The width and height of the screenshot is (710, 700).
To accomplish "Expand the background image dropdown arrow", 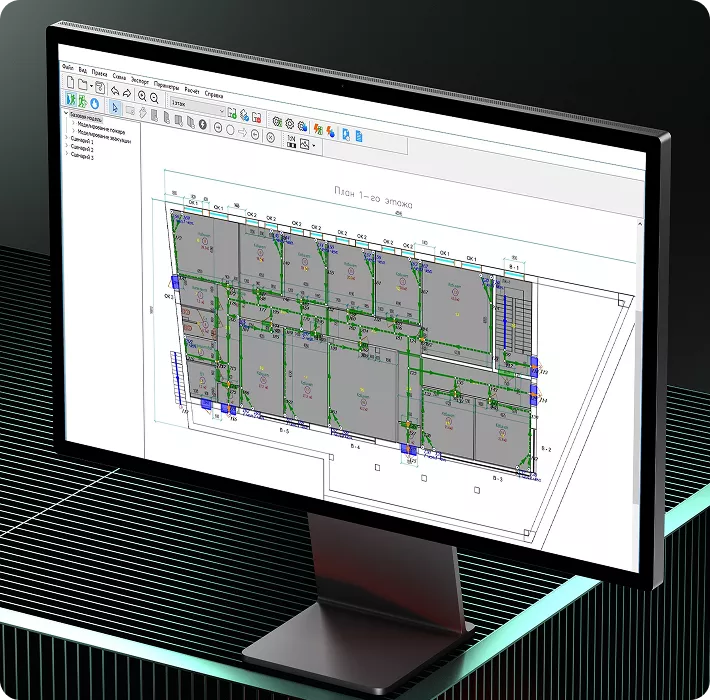I will click(314, 146).
